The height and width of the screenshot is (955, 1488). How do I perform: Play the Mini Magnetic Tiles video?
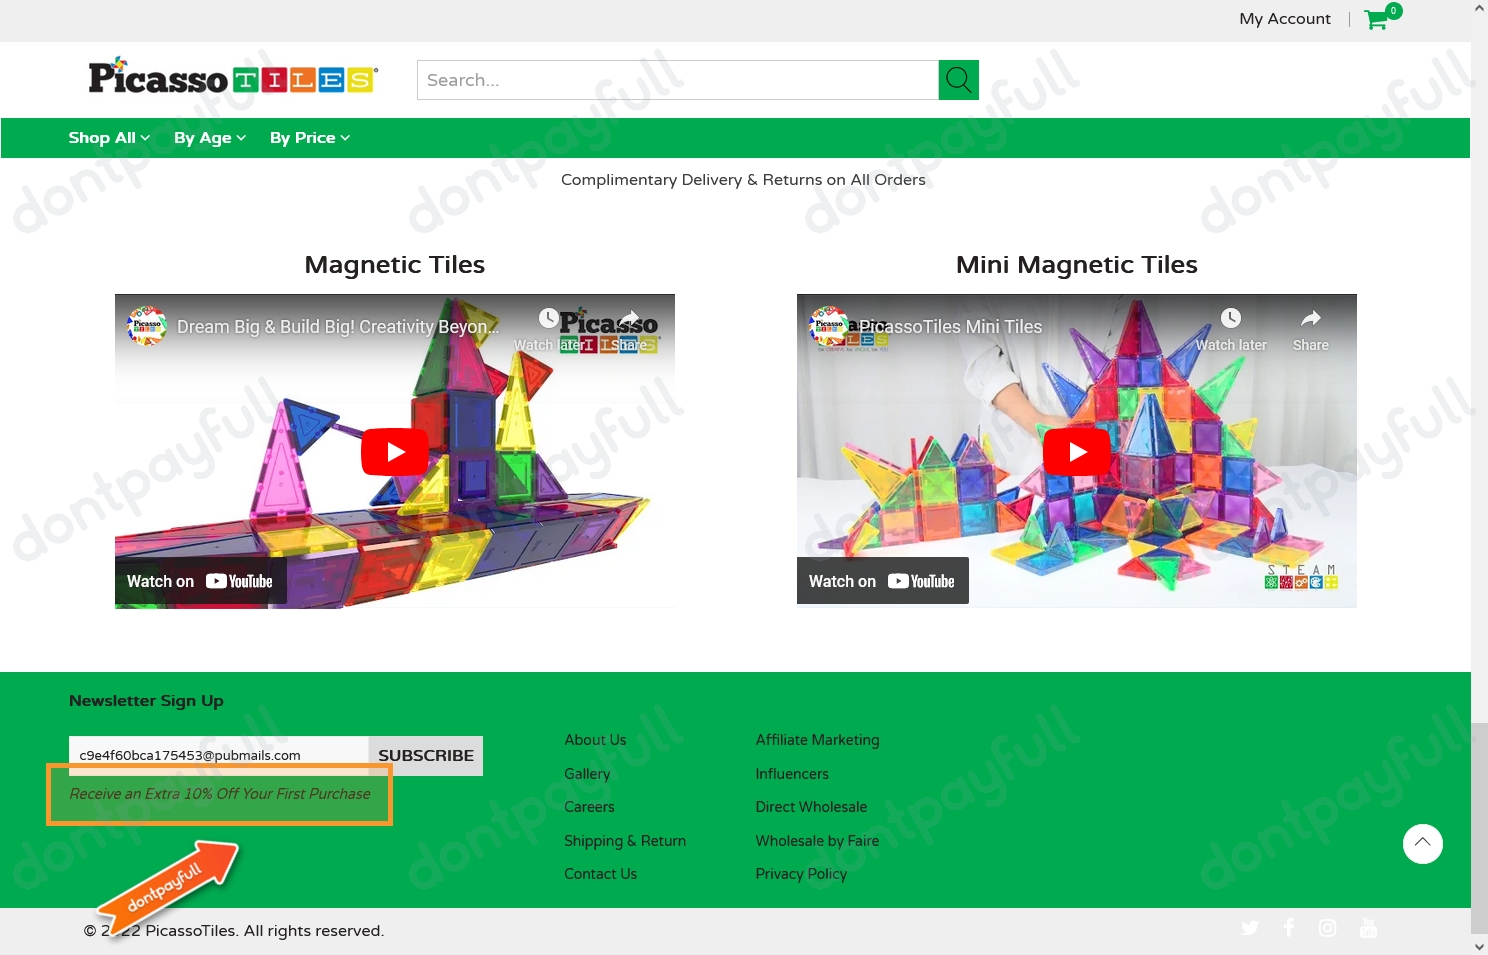[1076, 451]
